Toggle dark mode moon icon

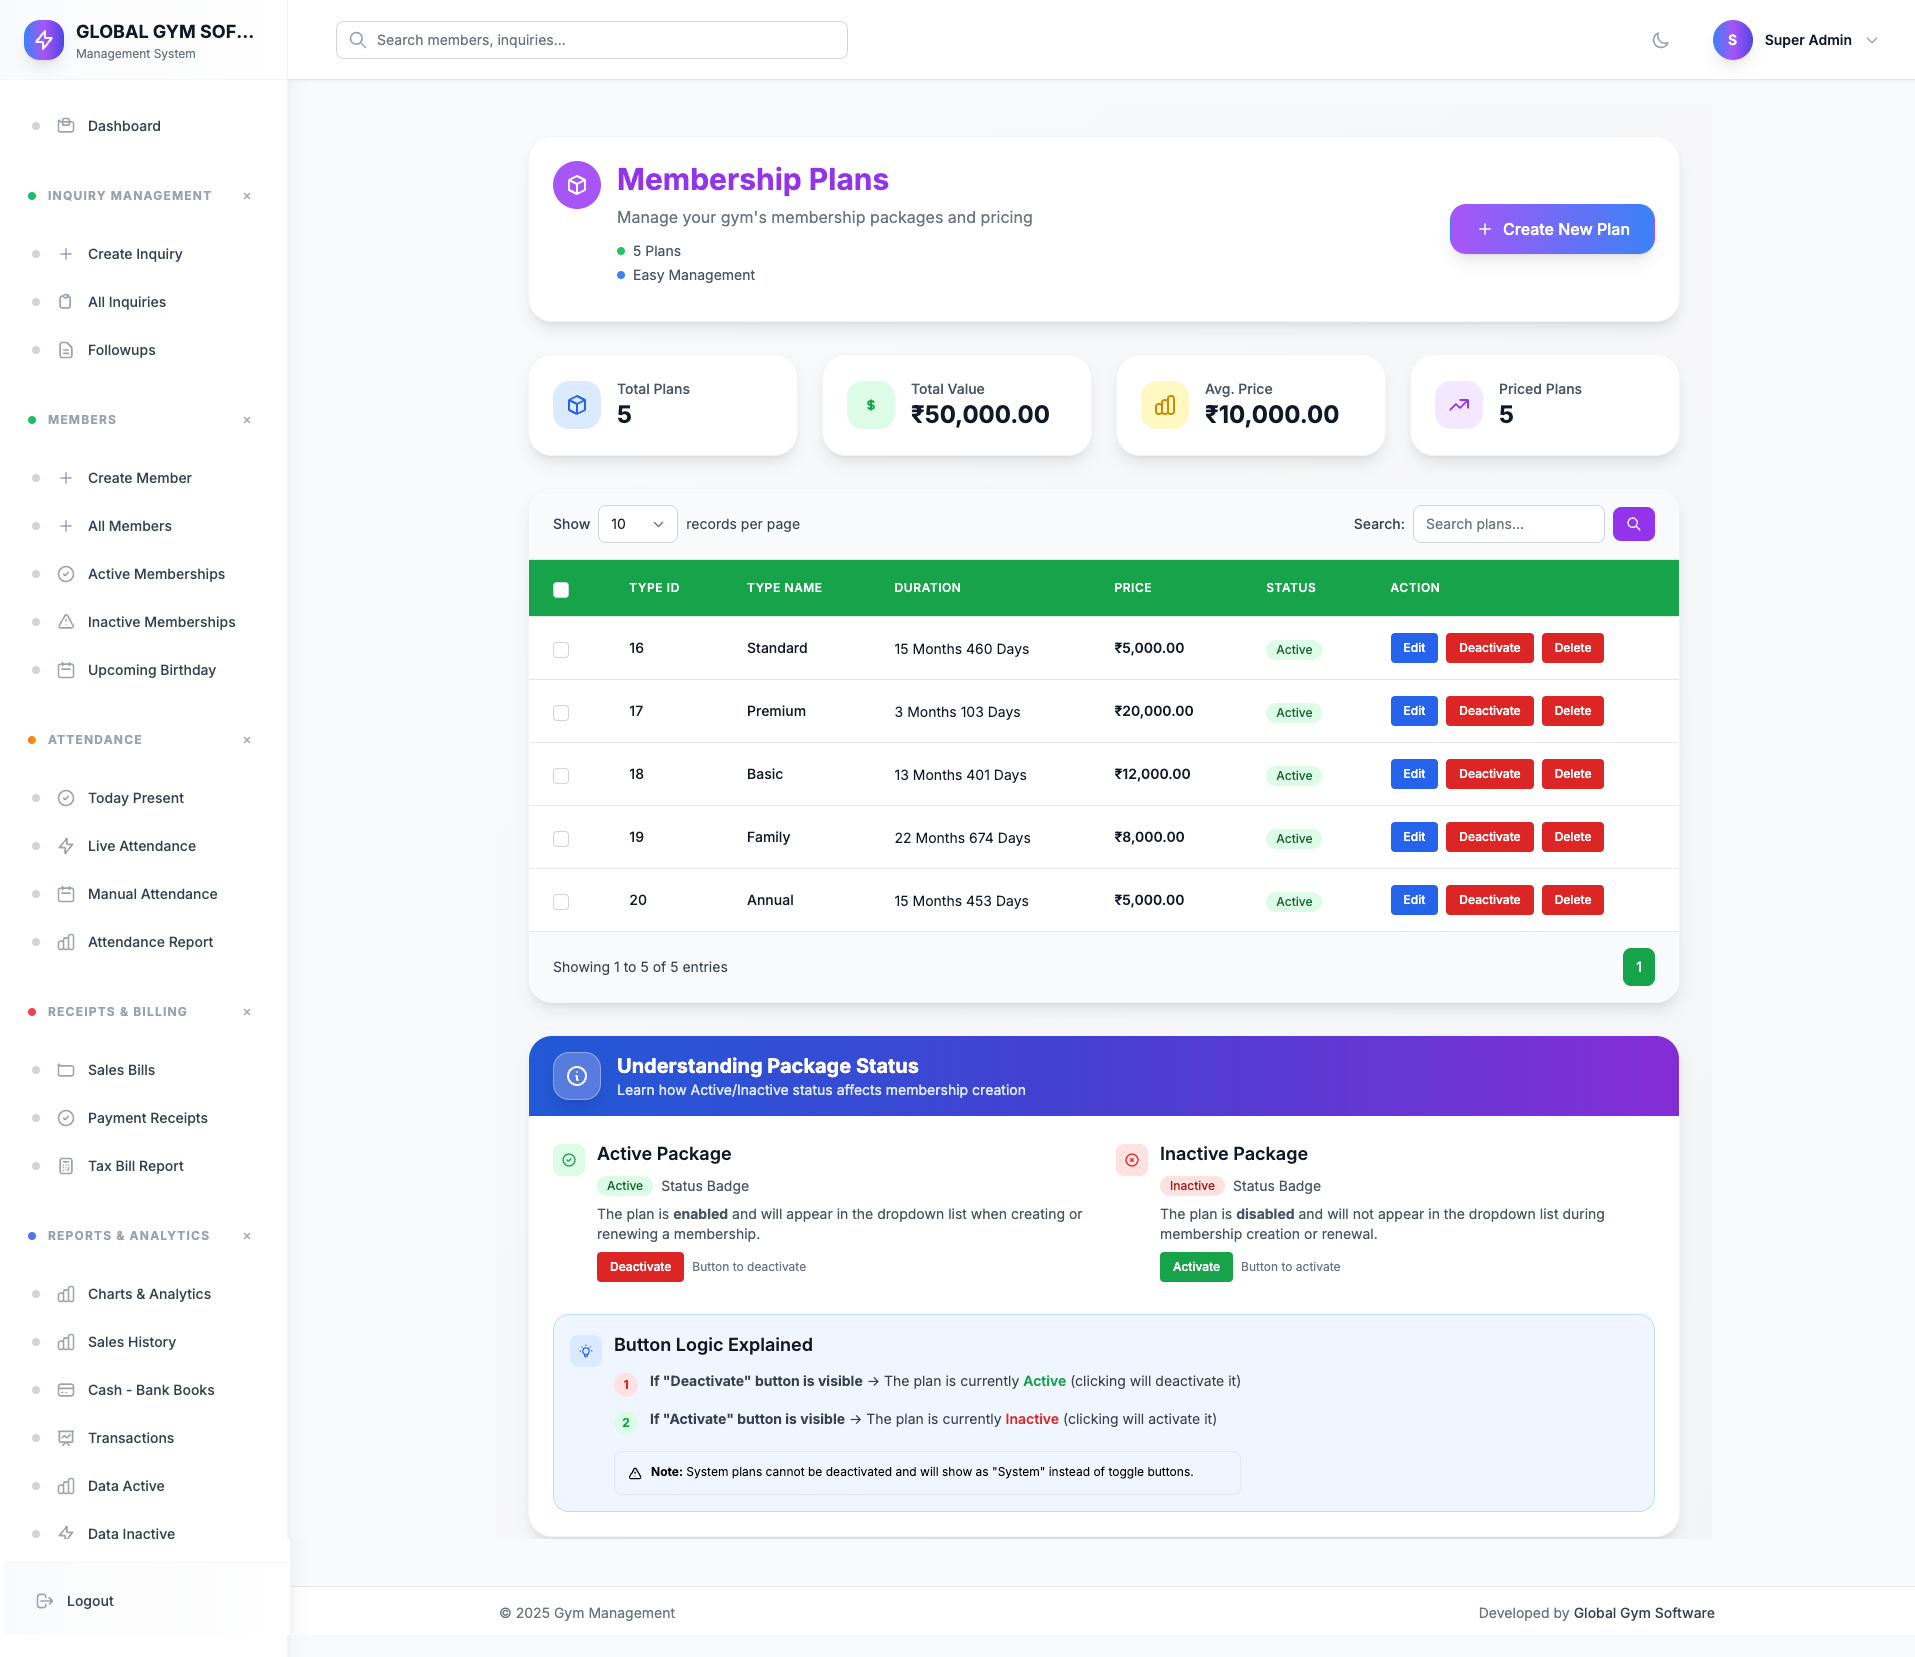point(1660,40)
